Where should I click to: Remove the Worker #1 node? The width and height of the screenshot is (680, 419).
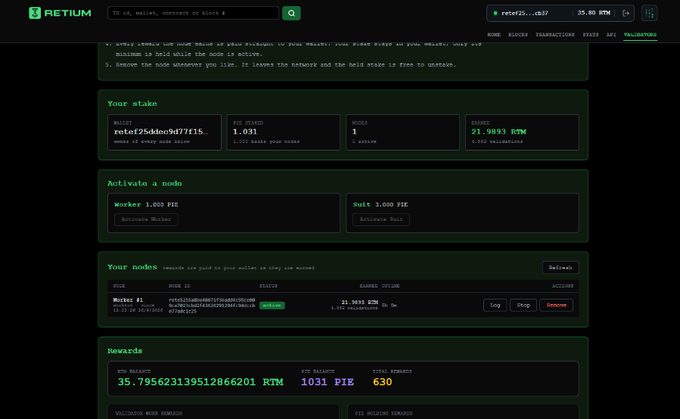click(x=556, y=305)
